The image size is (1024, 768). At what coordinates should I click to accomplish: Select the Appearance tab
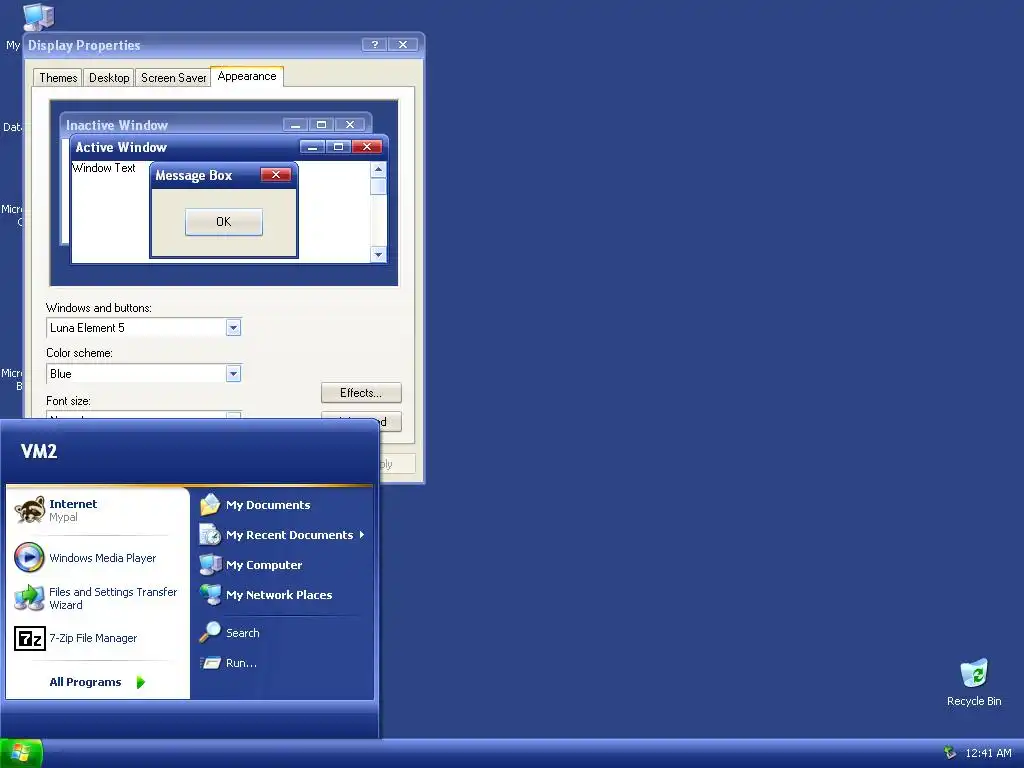point(247,76)
